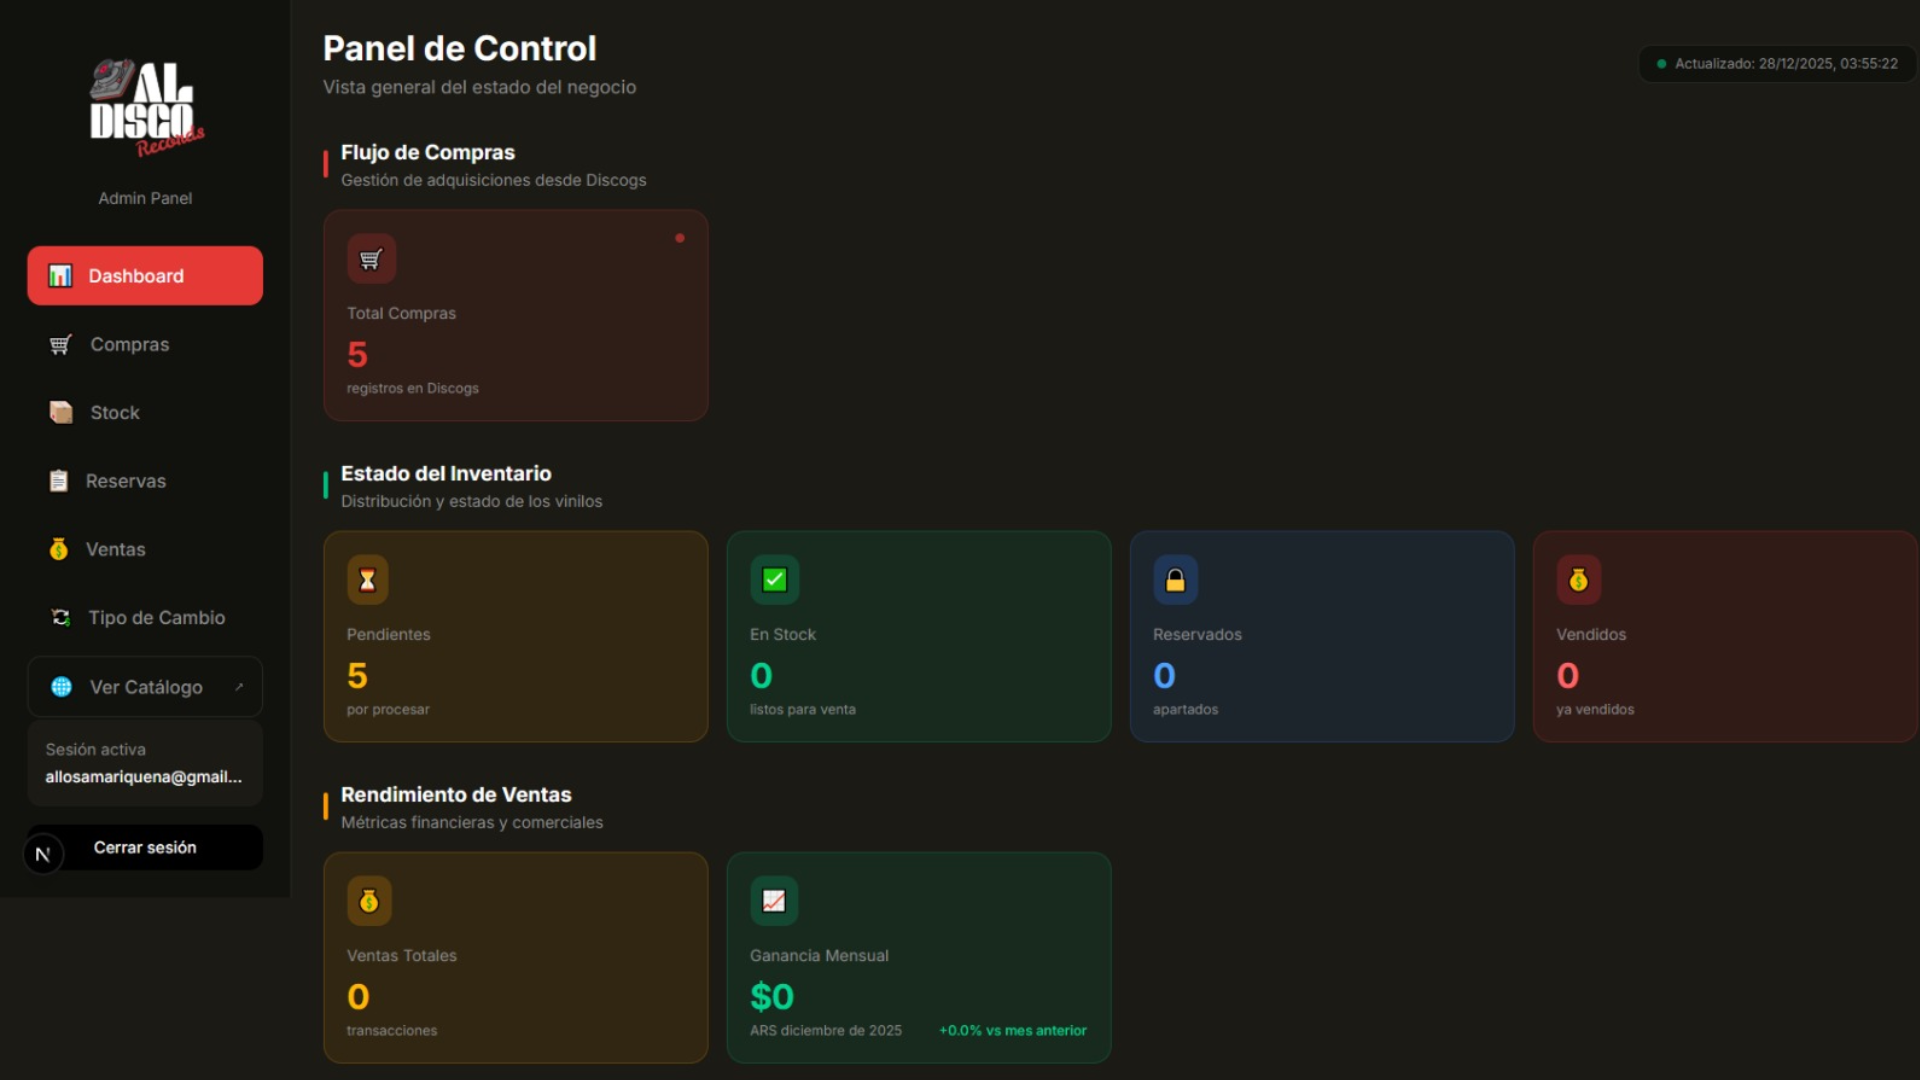Click the N avatar circle at bottom left
The image size is (1920, 1080).
[42, 854]
